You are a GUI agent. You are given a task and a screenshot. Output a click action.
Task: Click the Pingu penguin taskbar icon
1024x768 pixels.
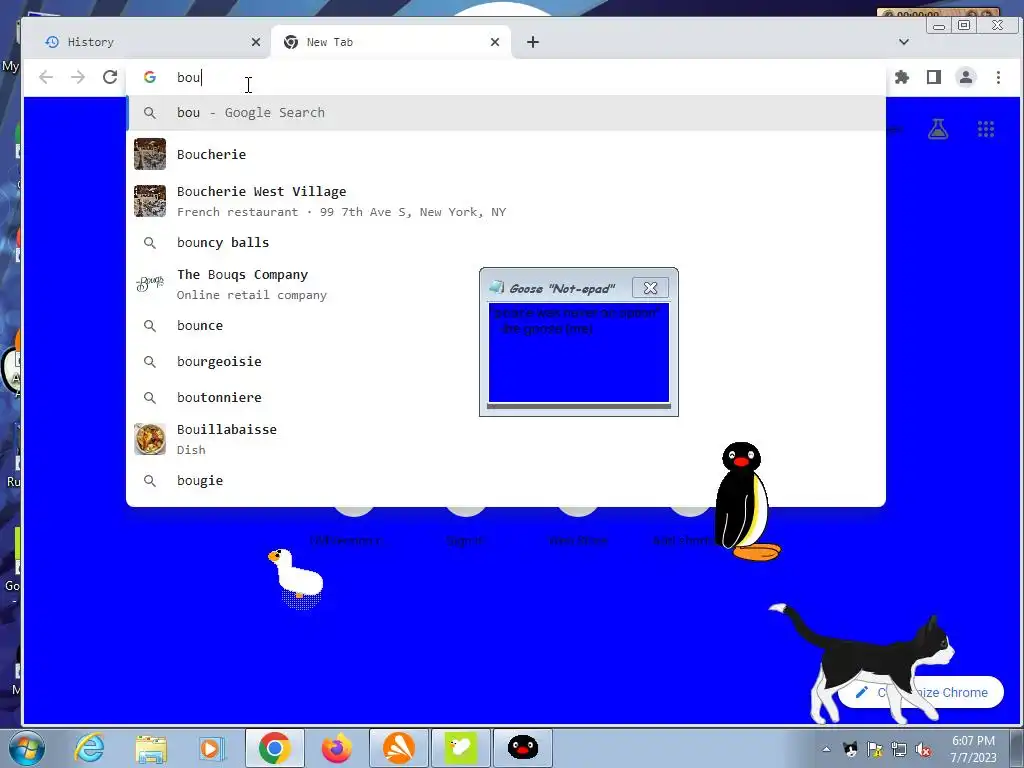point(522,748)
